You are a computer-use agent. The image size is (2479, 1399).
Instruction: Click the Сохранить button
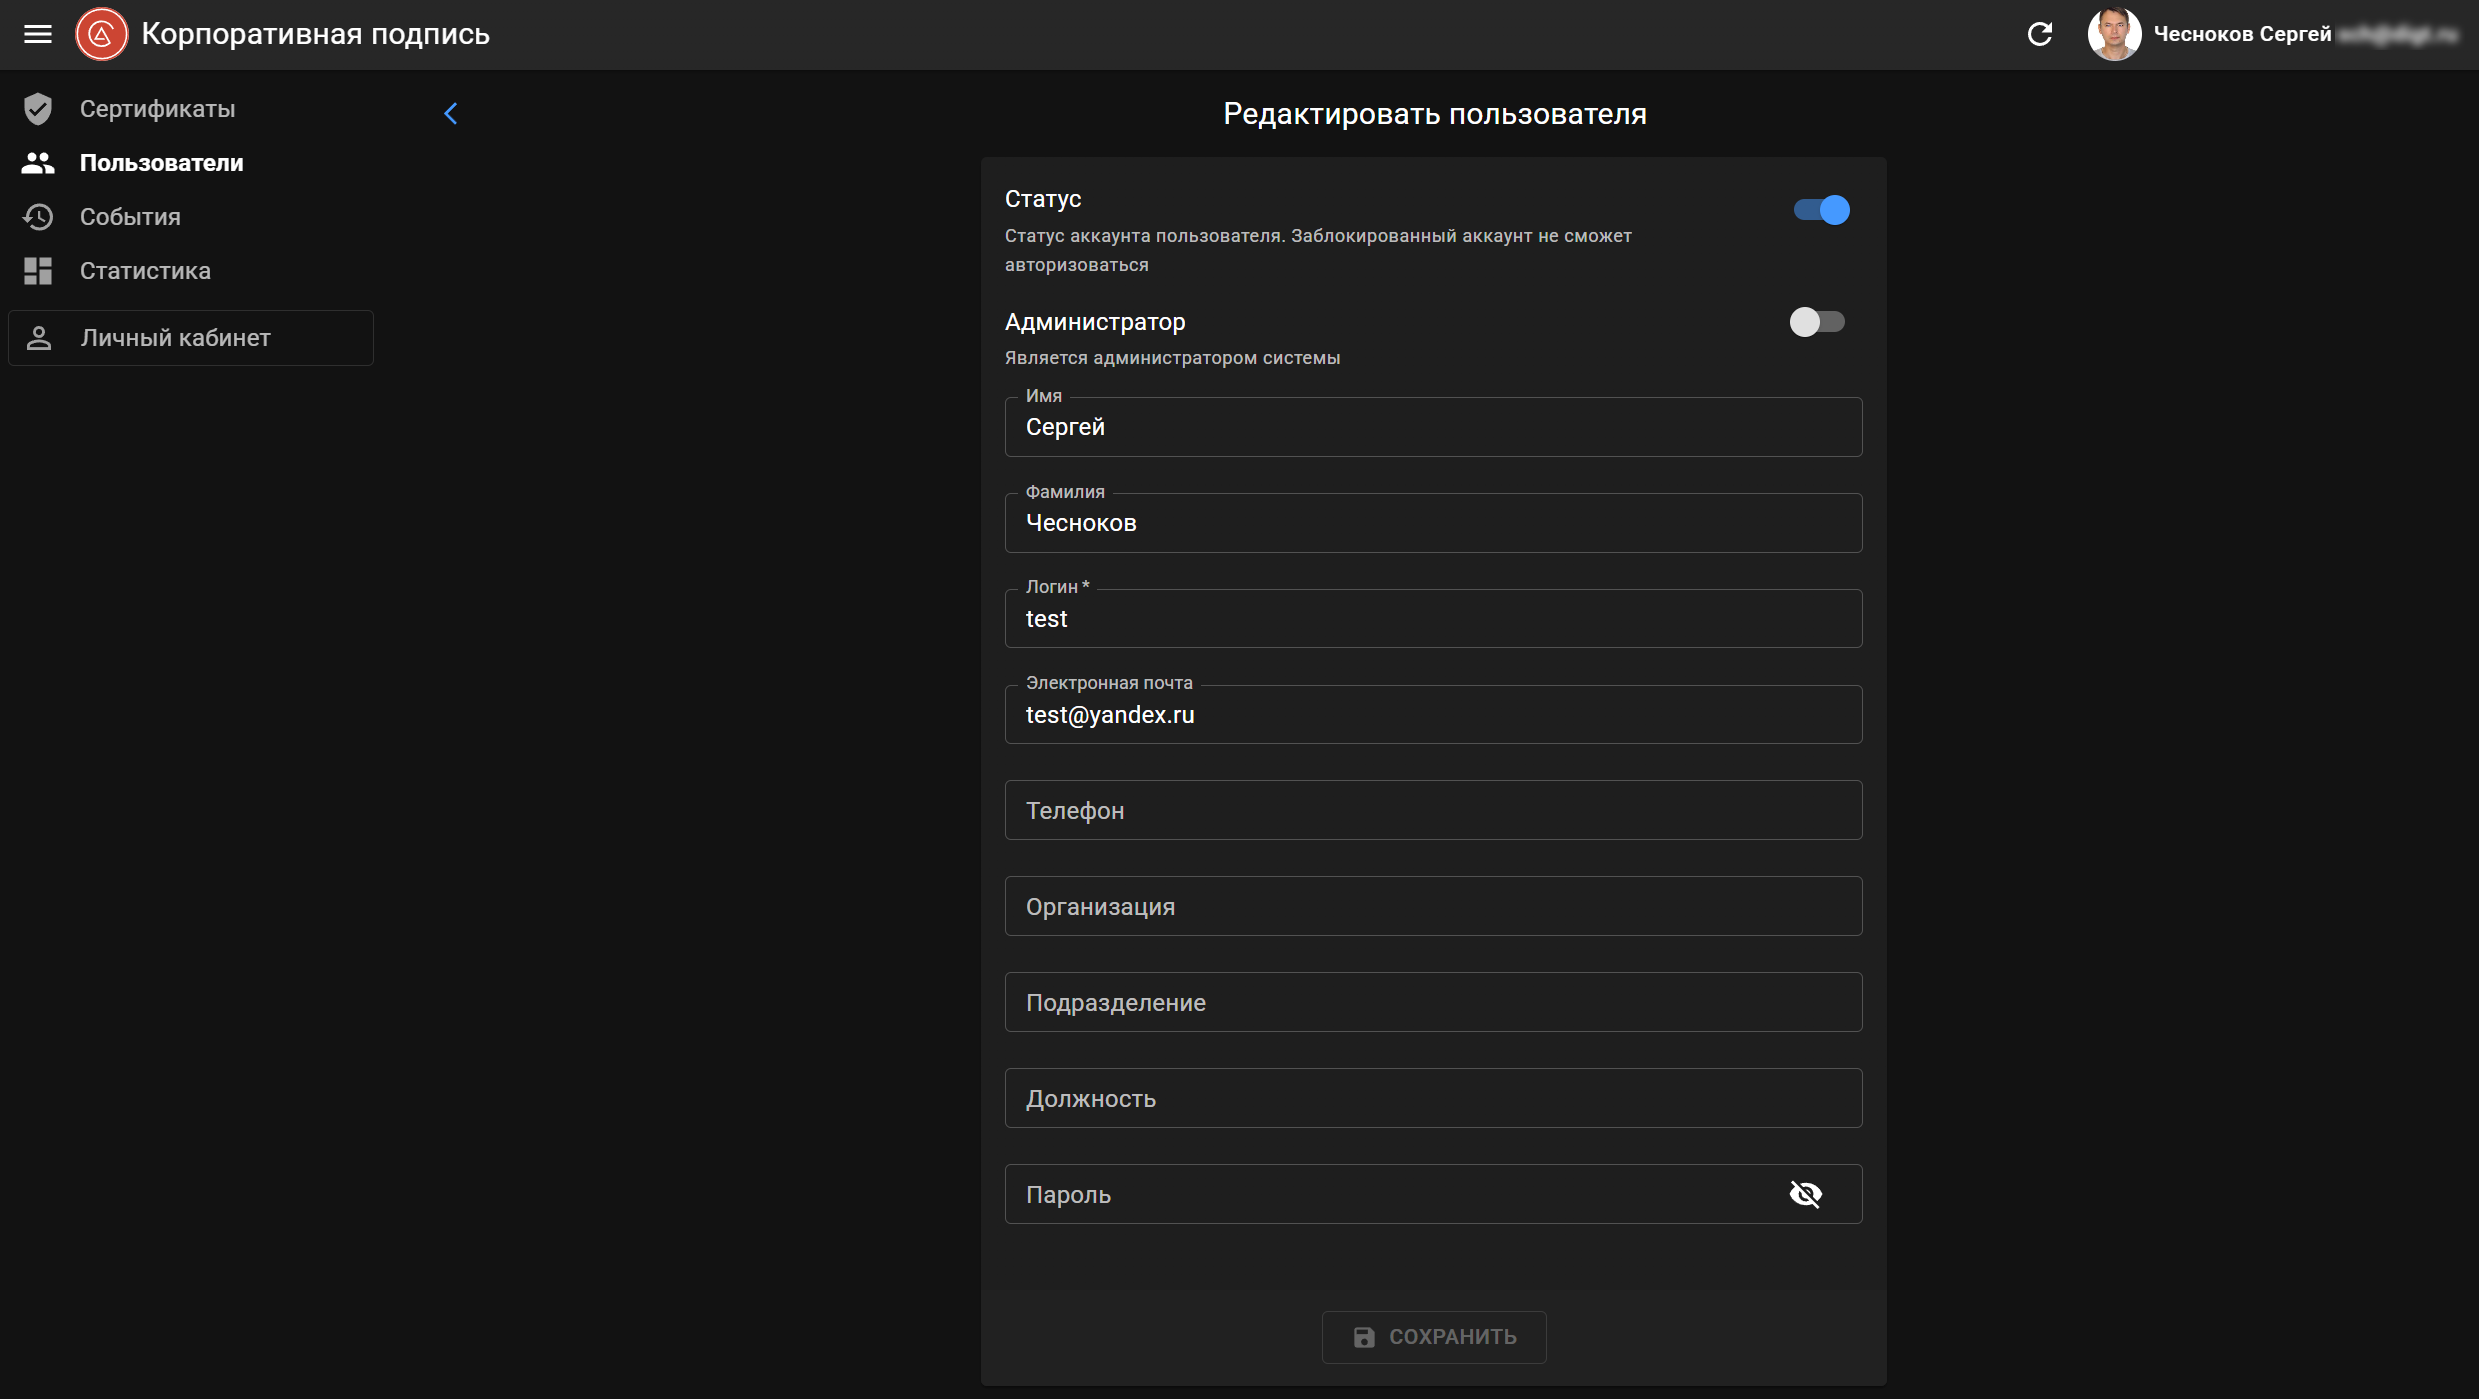click(1434, 1337)
